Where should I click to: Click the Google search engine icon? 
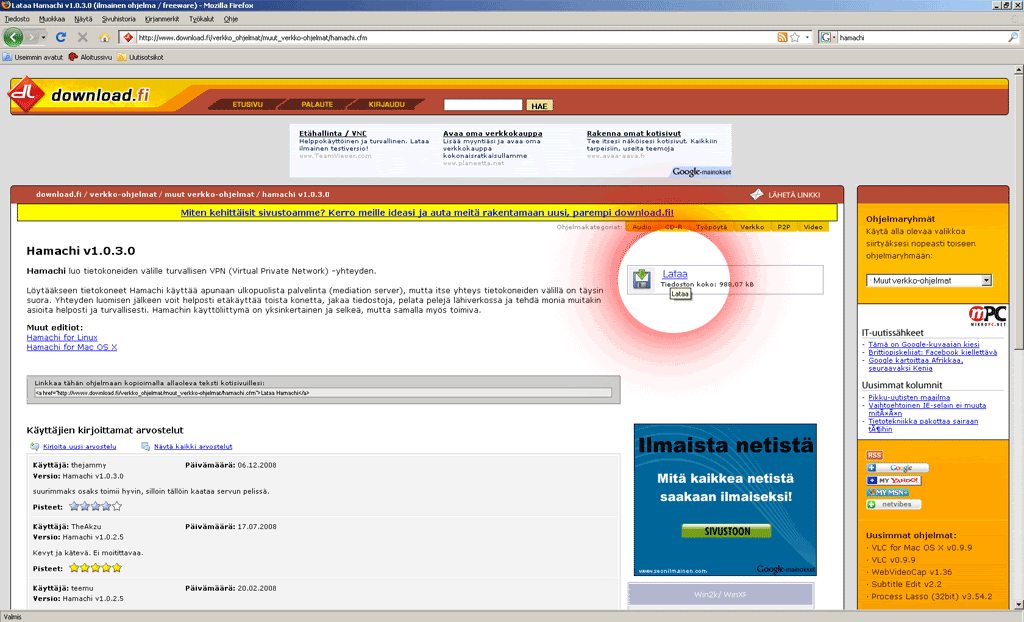825,37
